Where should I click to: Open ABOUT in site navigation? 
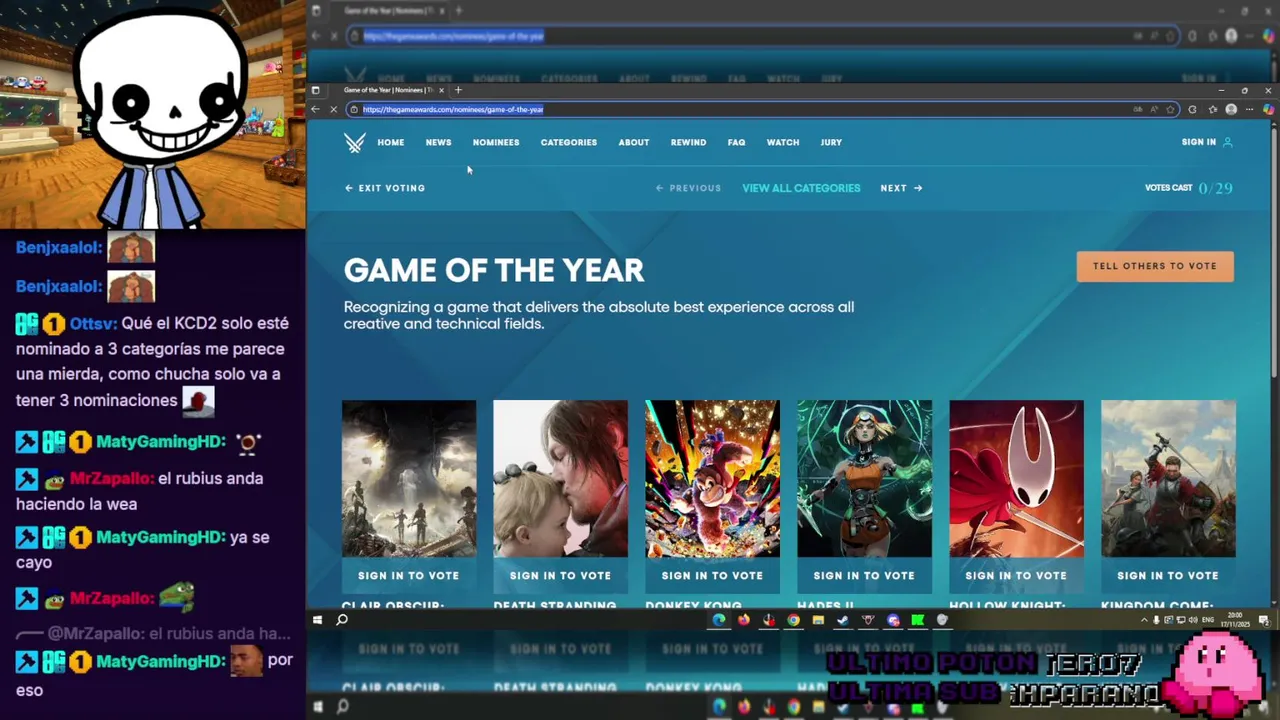coord(634,142)
